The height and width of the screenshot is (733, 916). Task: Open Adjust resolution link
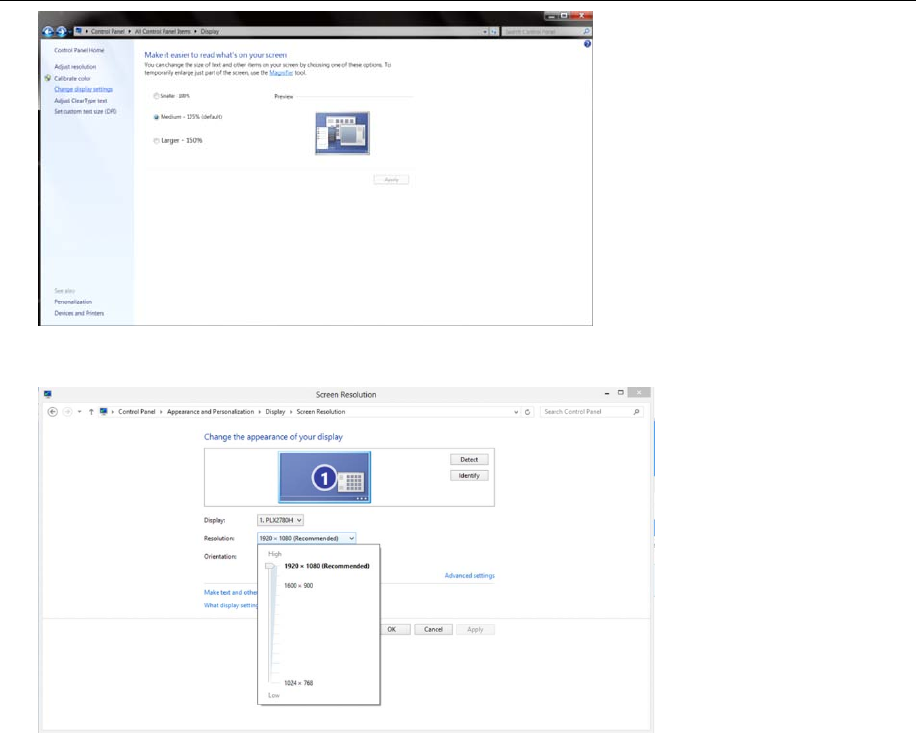click(x=75, y=67)
